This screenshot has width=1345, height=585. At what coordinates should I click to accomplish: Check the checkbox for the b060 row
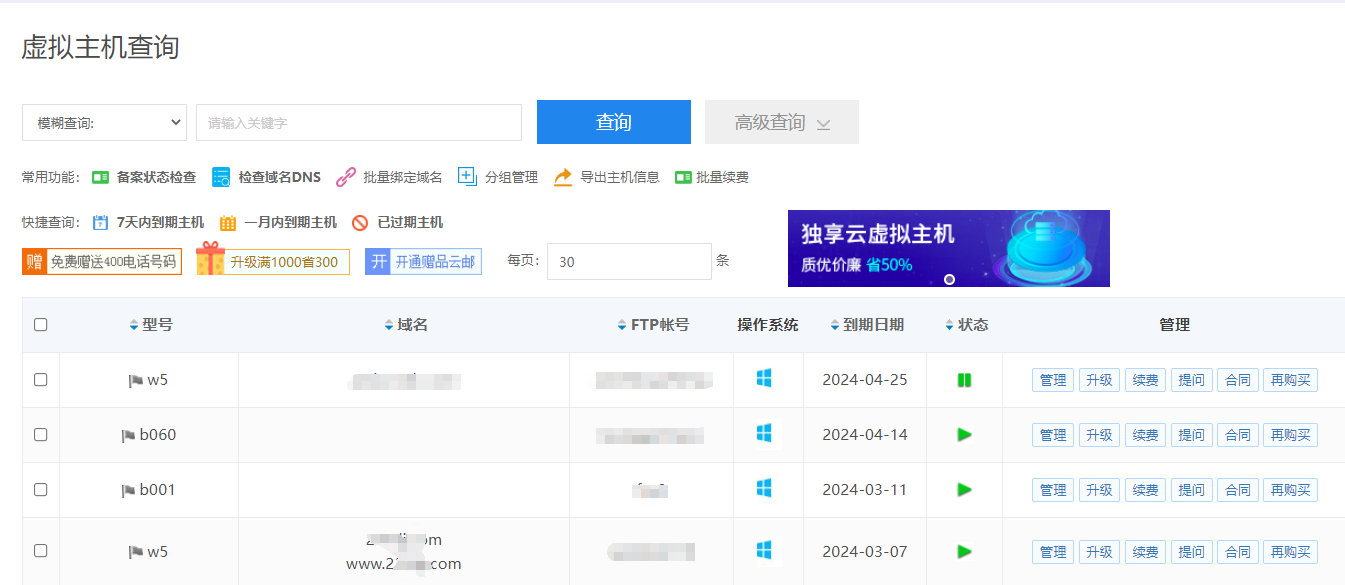[41, 435]
